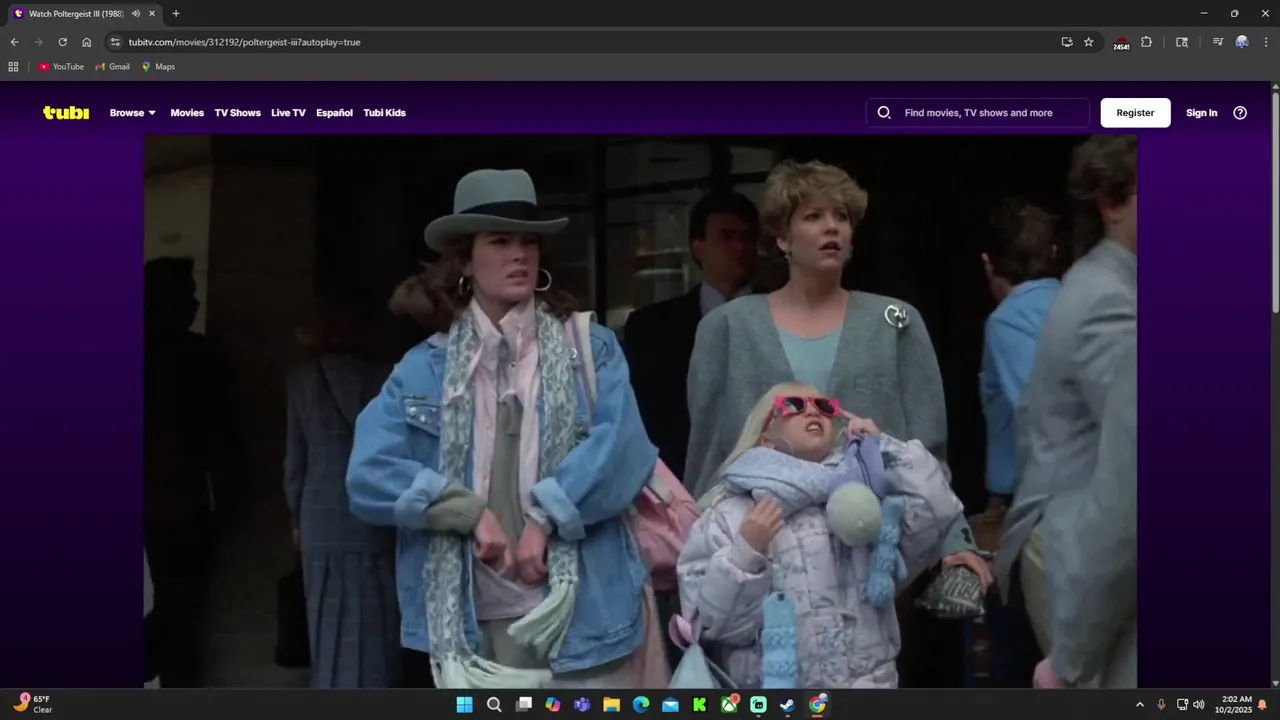Expand the Tubi Browse dropdown
Viewport: 1280px width, 720px height.
(133, 113)
